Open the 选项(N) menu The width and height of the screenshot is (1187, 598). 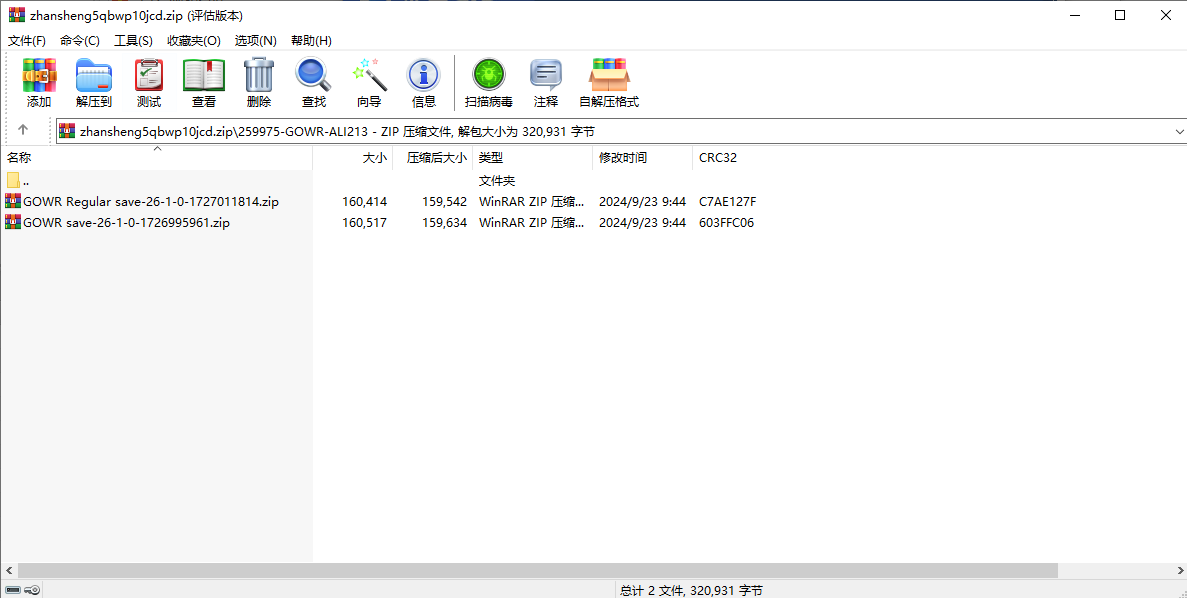tap(255, 40)
